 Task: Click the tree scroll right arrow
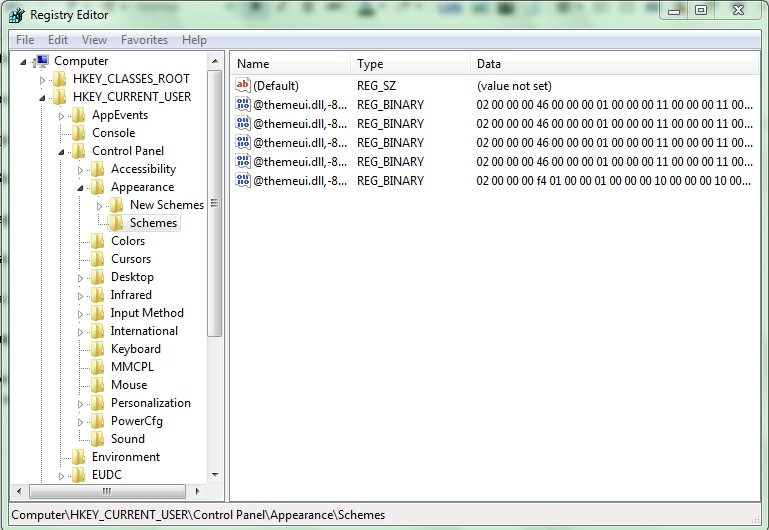pos(197,491)
